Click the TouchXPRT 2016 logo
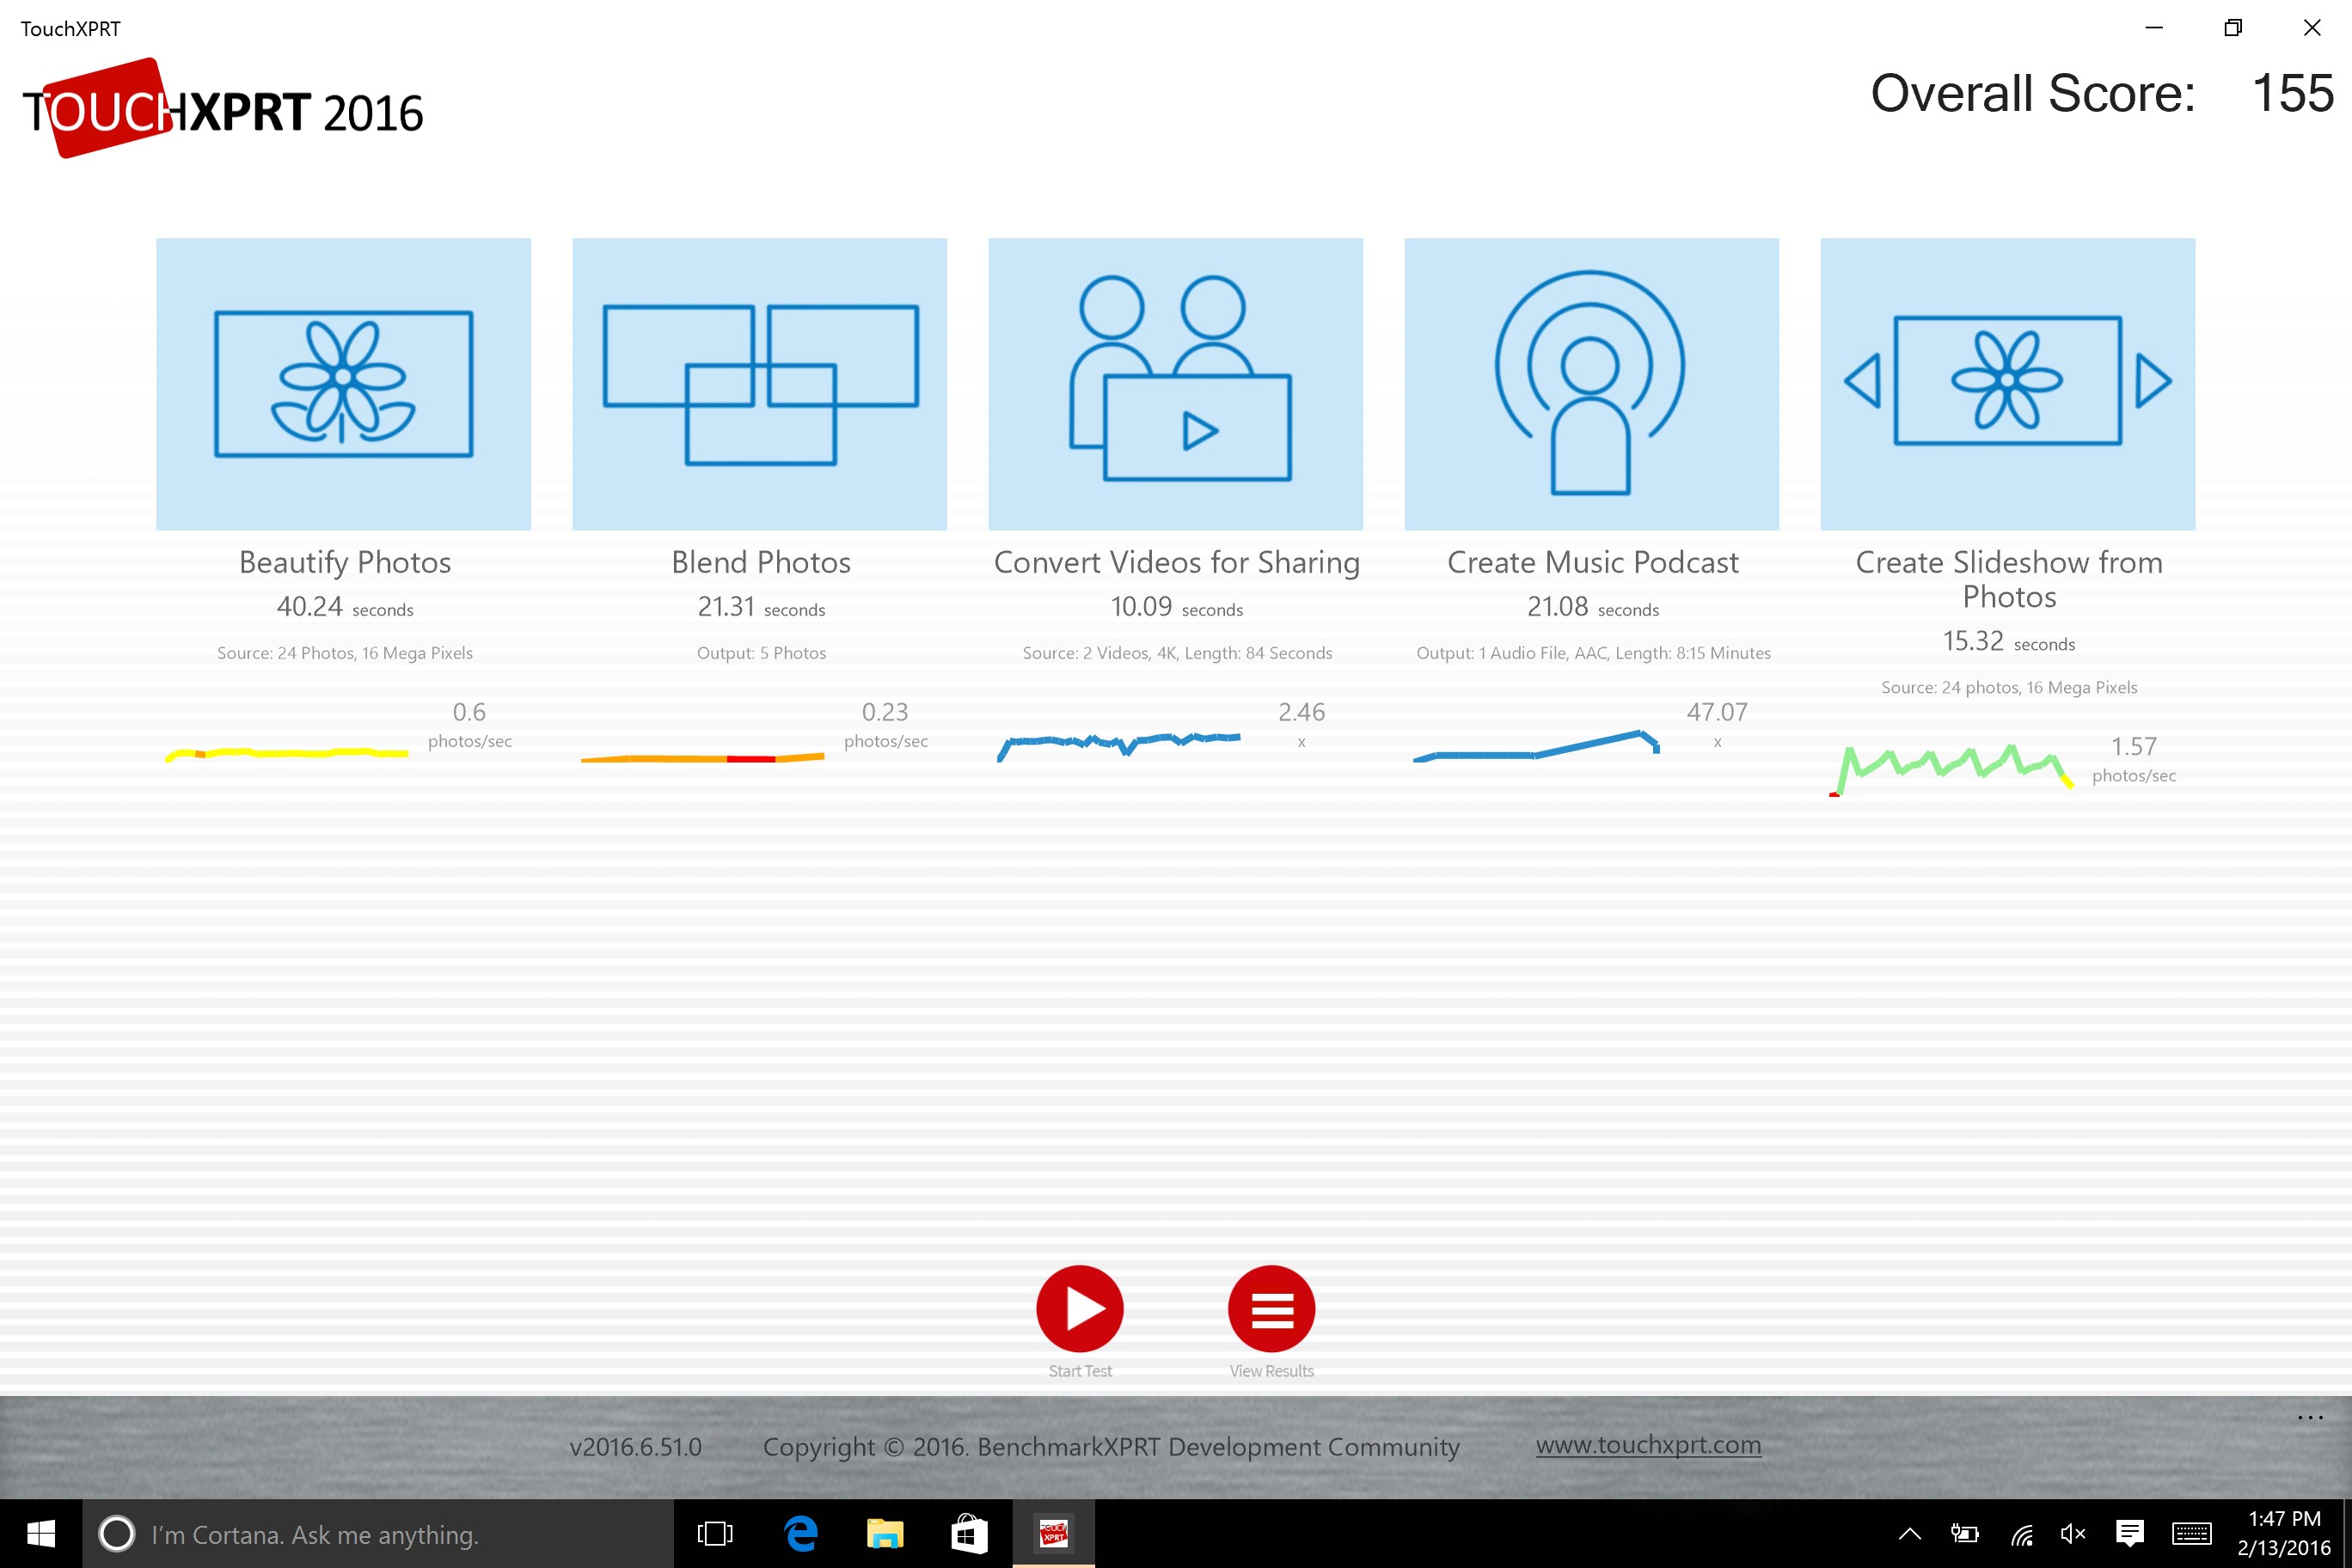The width and height of the screenshot is (2352, 1568). coord(222,110)
